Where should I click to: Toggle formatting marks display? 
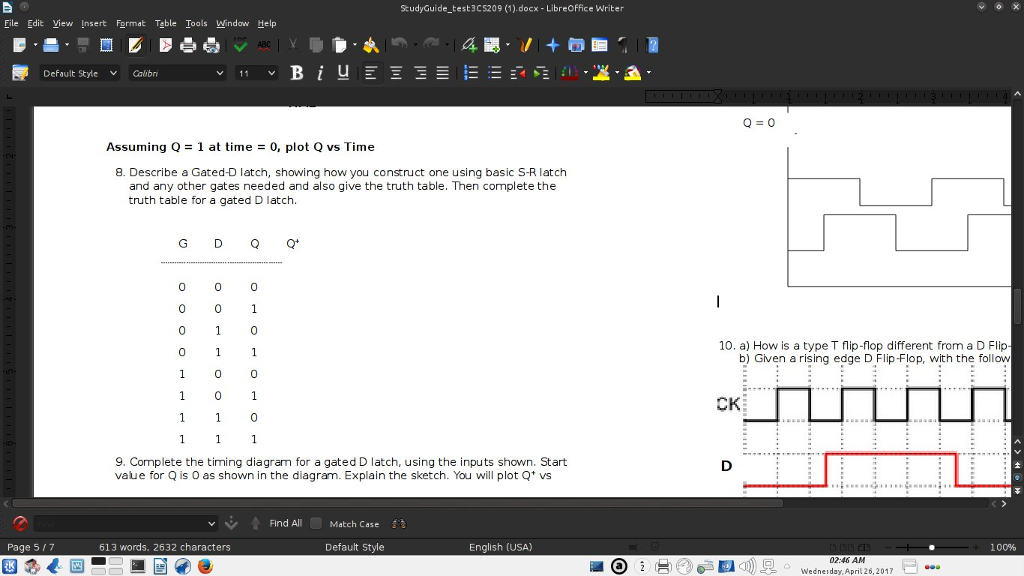[x=624, y=44]
